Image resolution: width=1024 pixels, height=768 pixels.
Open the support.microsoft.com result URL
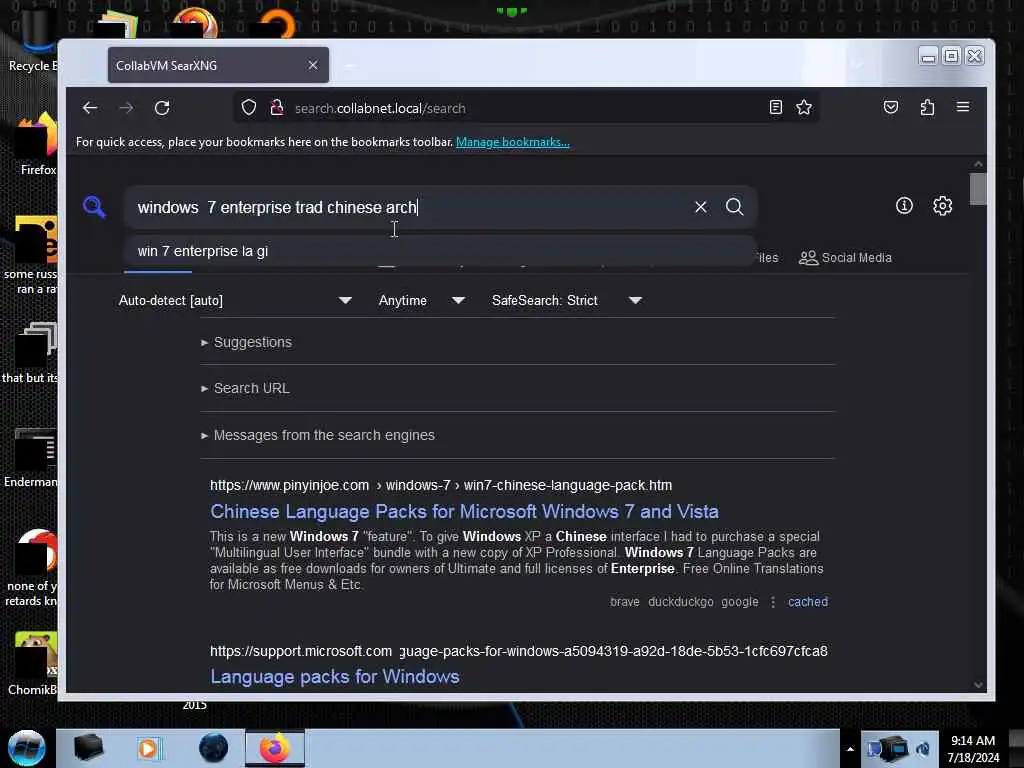click(x=519, y=651)
